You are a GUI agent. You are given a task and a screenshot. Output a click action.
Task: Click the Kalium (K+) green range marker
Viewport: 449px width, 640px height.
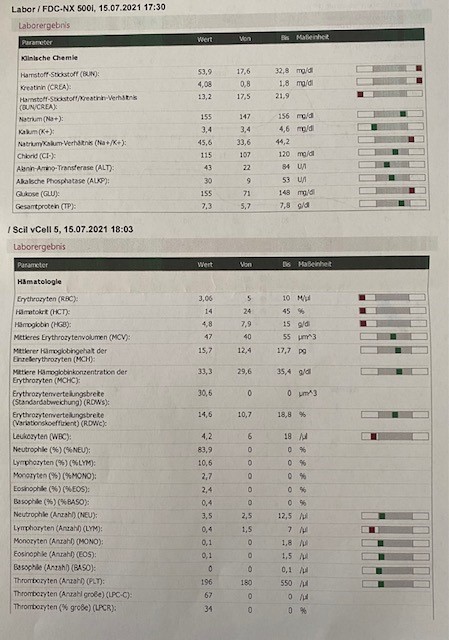point(374,127)
